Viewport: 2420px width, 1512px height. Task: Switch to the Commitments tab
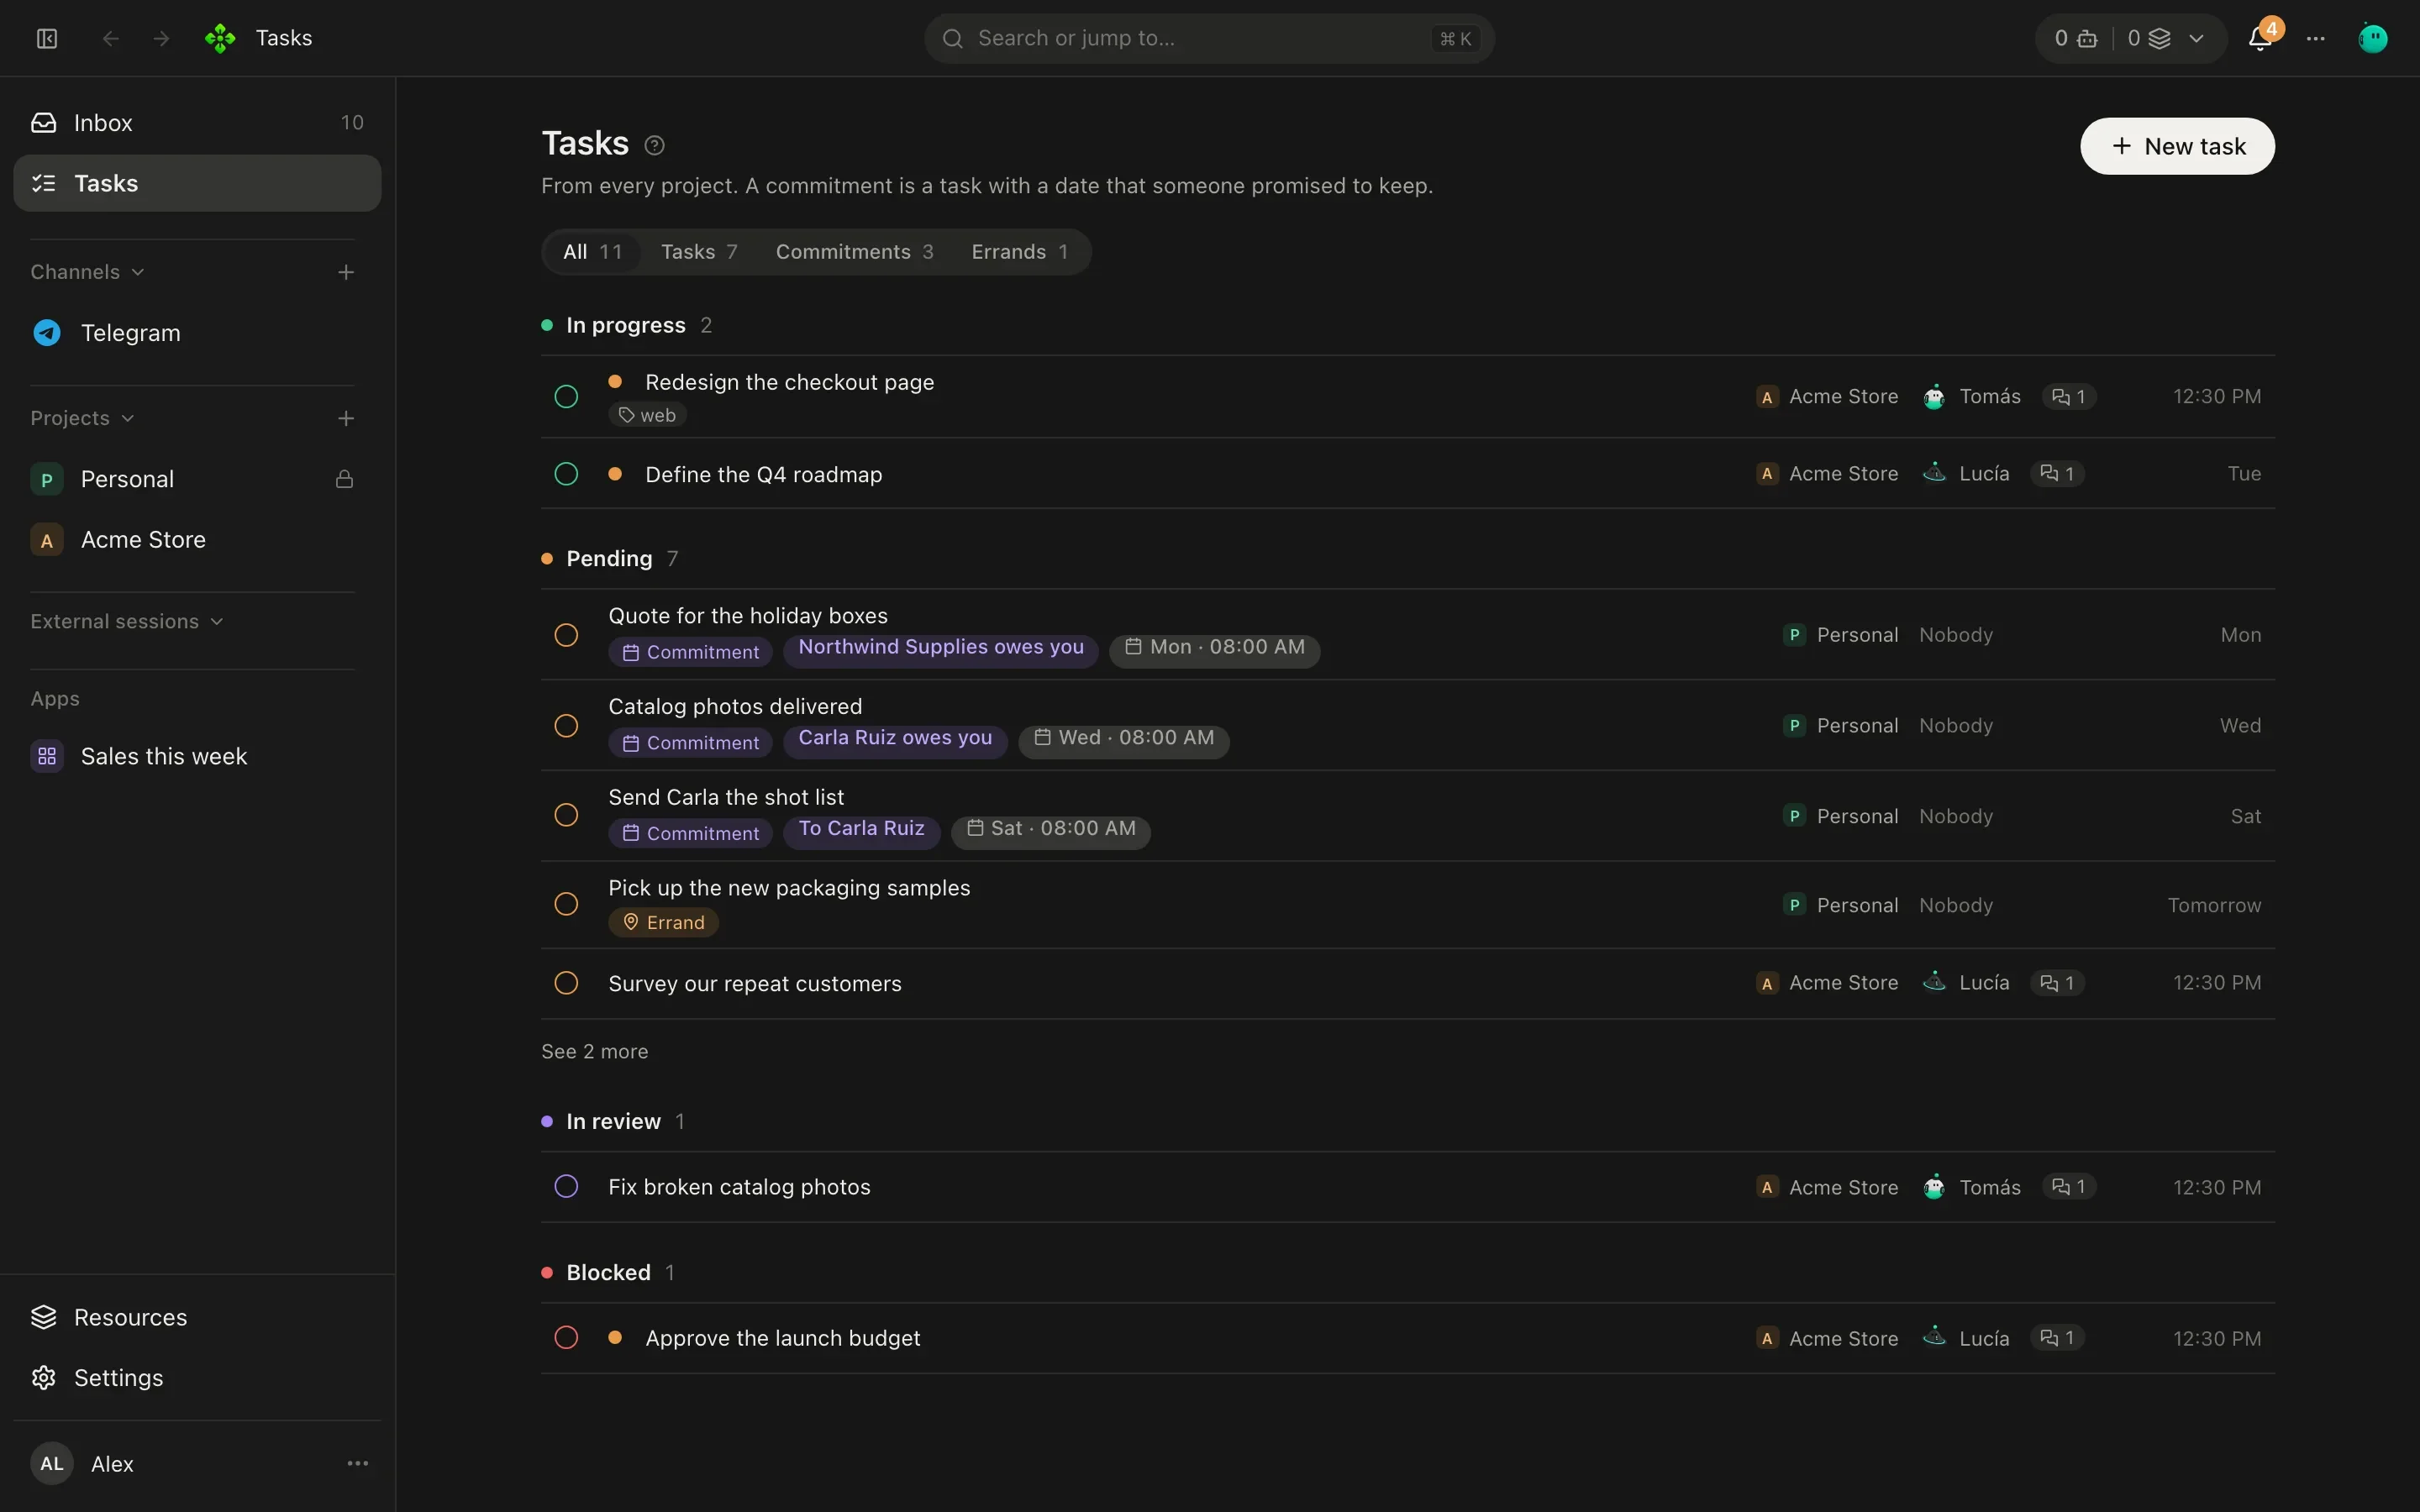click(x=854, y=252)
